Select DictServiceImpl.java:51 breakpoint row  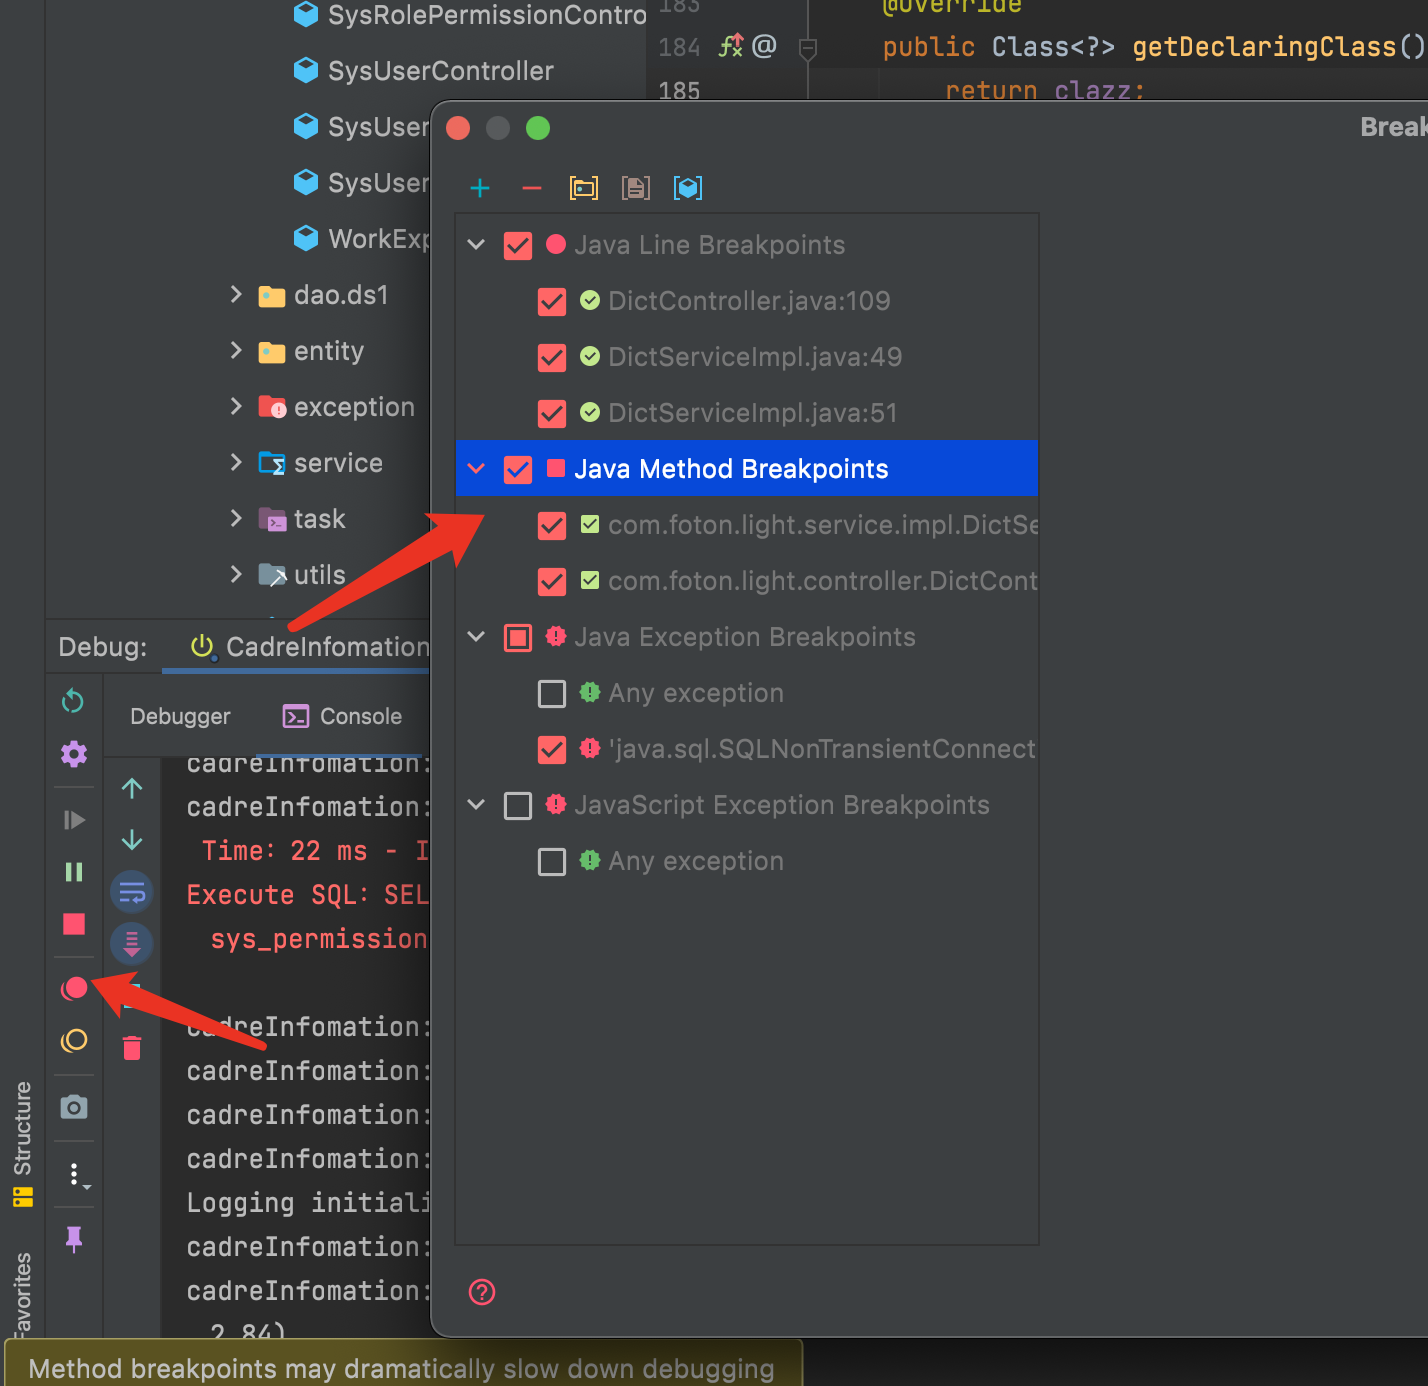click(746, 413)
